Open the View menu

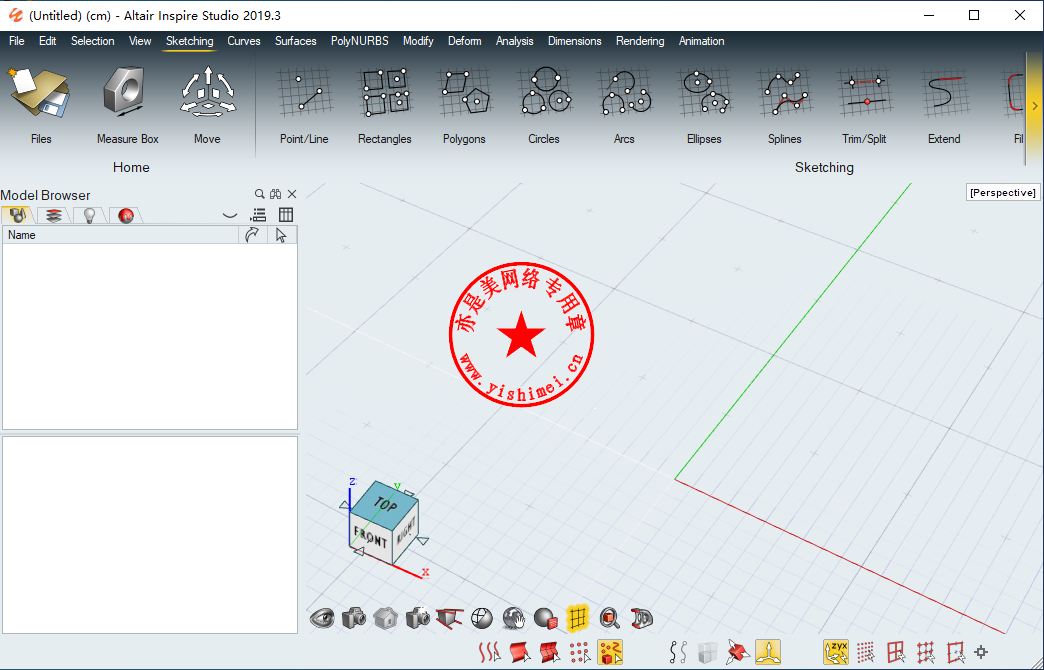point(140,41)
